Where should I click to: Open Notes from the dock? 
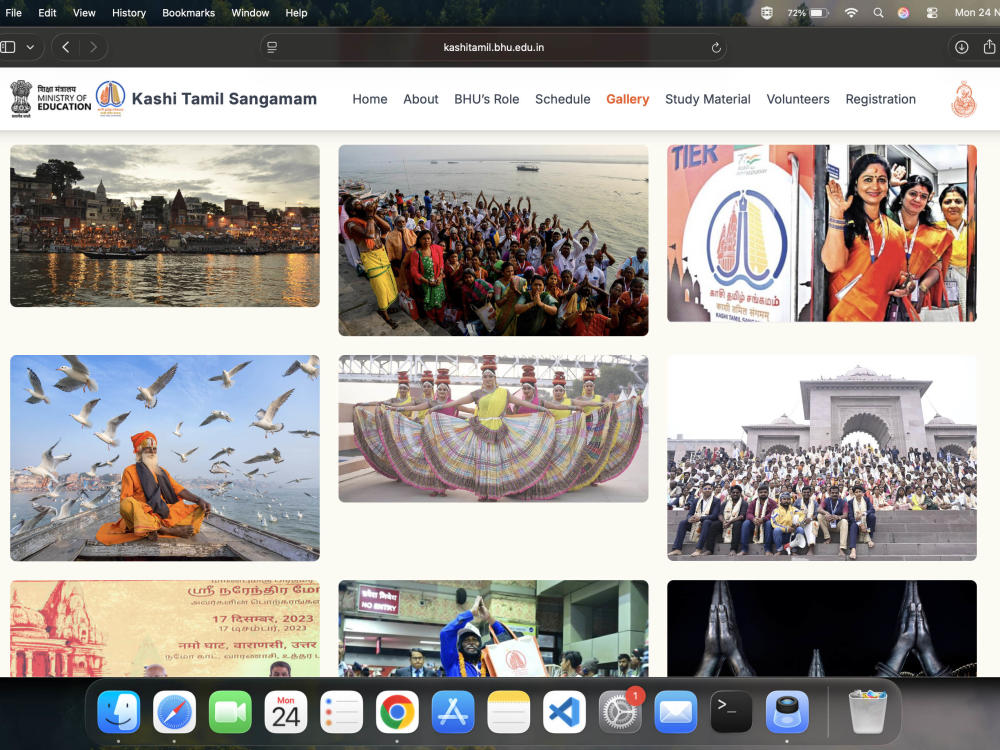click(508, 712)
